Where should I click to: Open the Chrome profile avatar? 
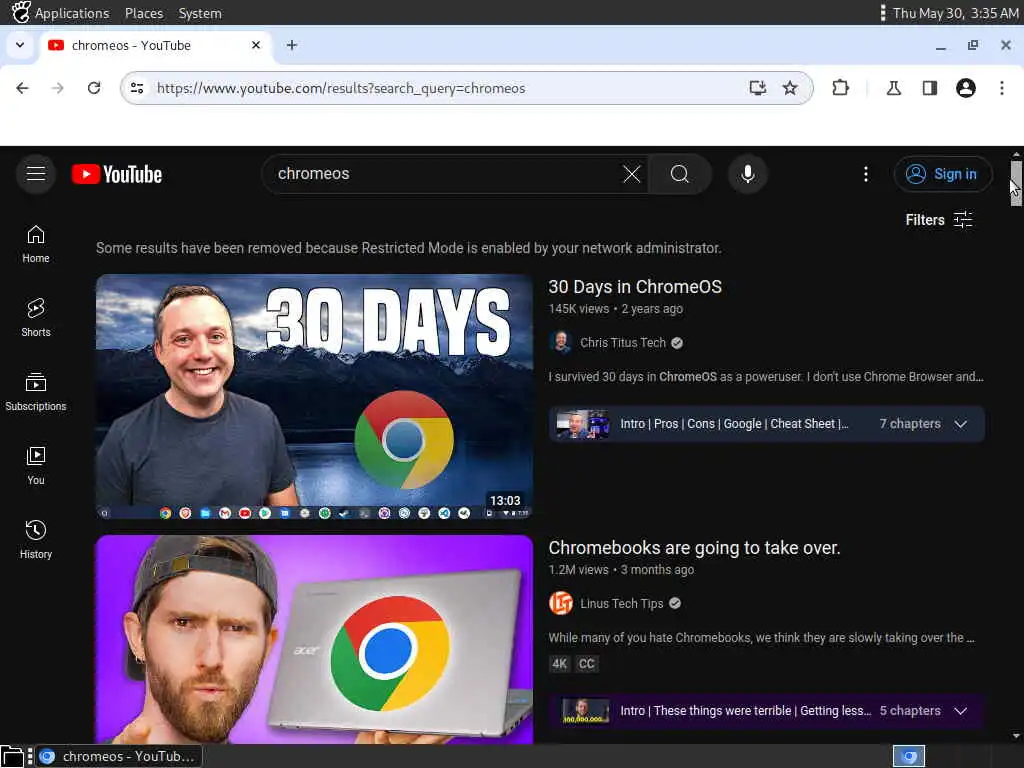pos(965,88)
